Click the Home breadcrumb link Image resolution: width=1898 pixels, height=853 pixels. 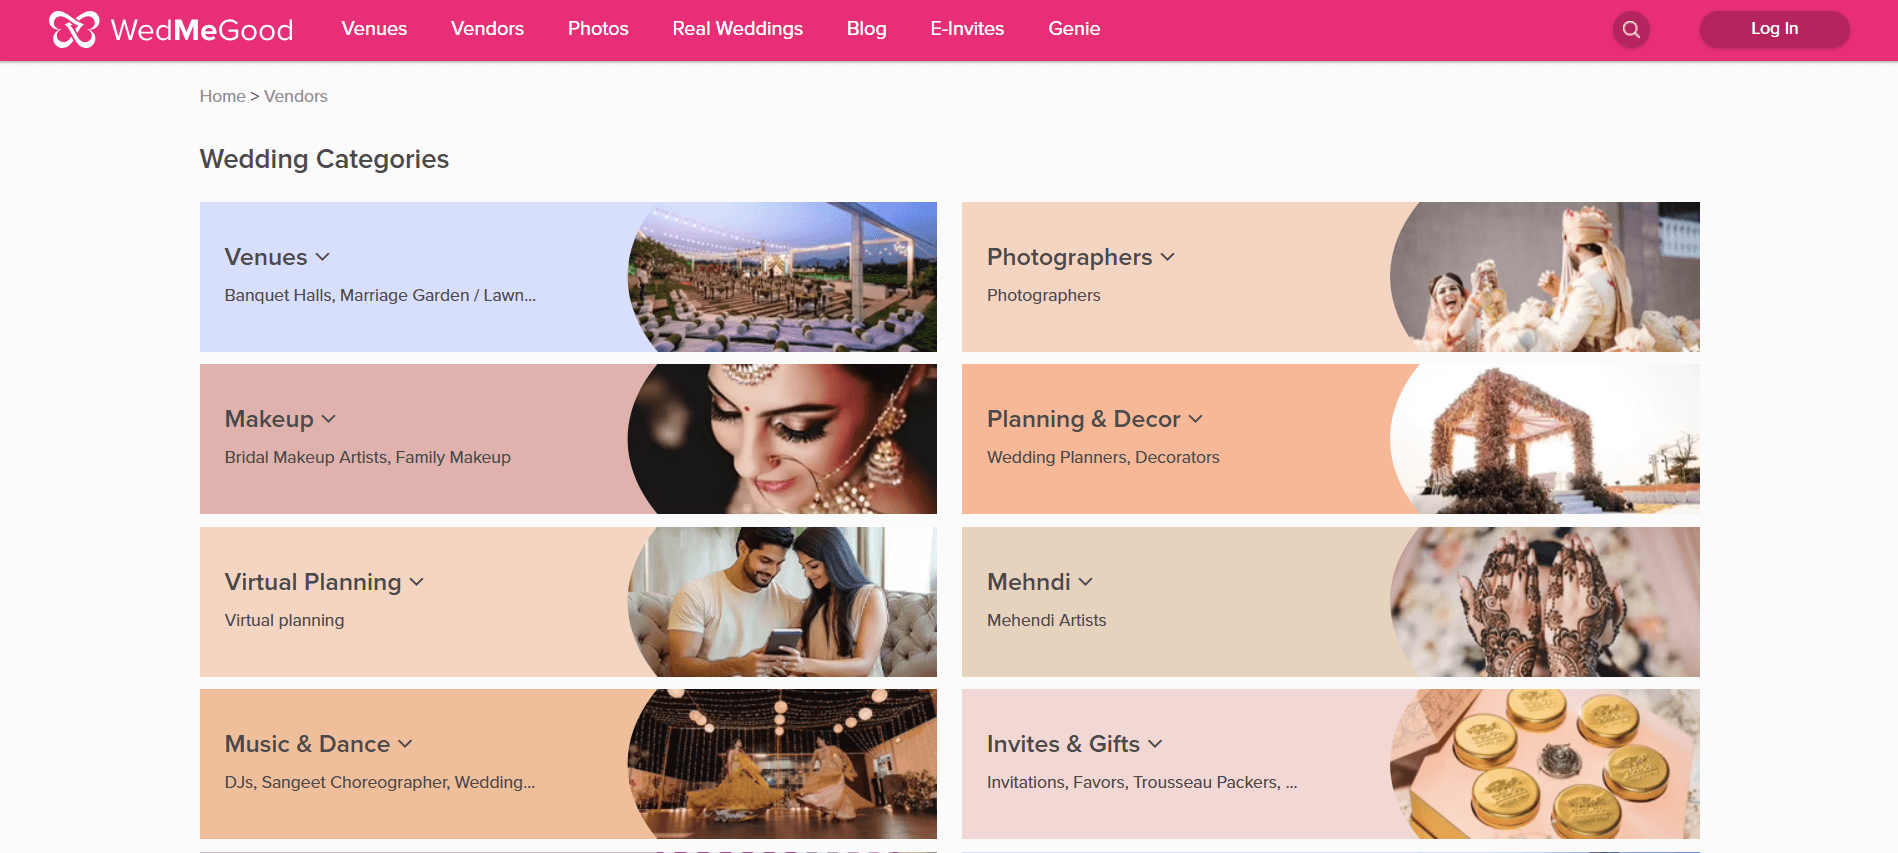(x=222, y=96)
